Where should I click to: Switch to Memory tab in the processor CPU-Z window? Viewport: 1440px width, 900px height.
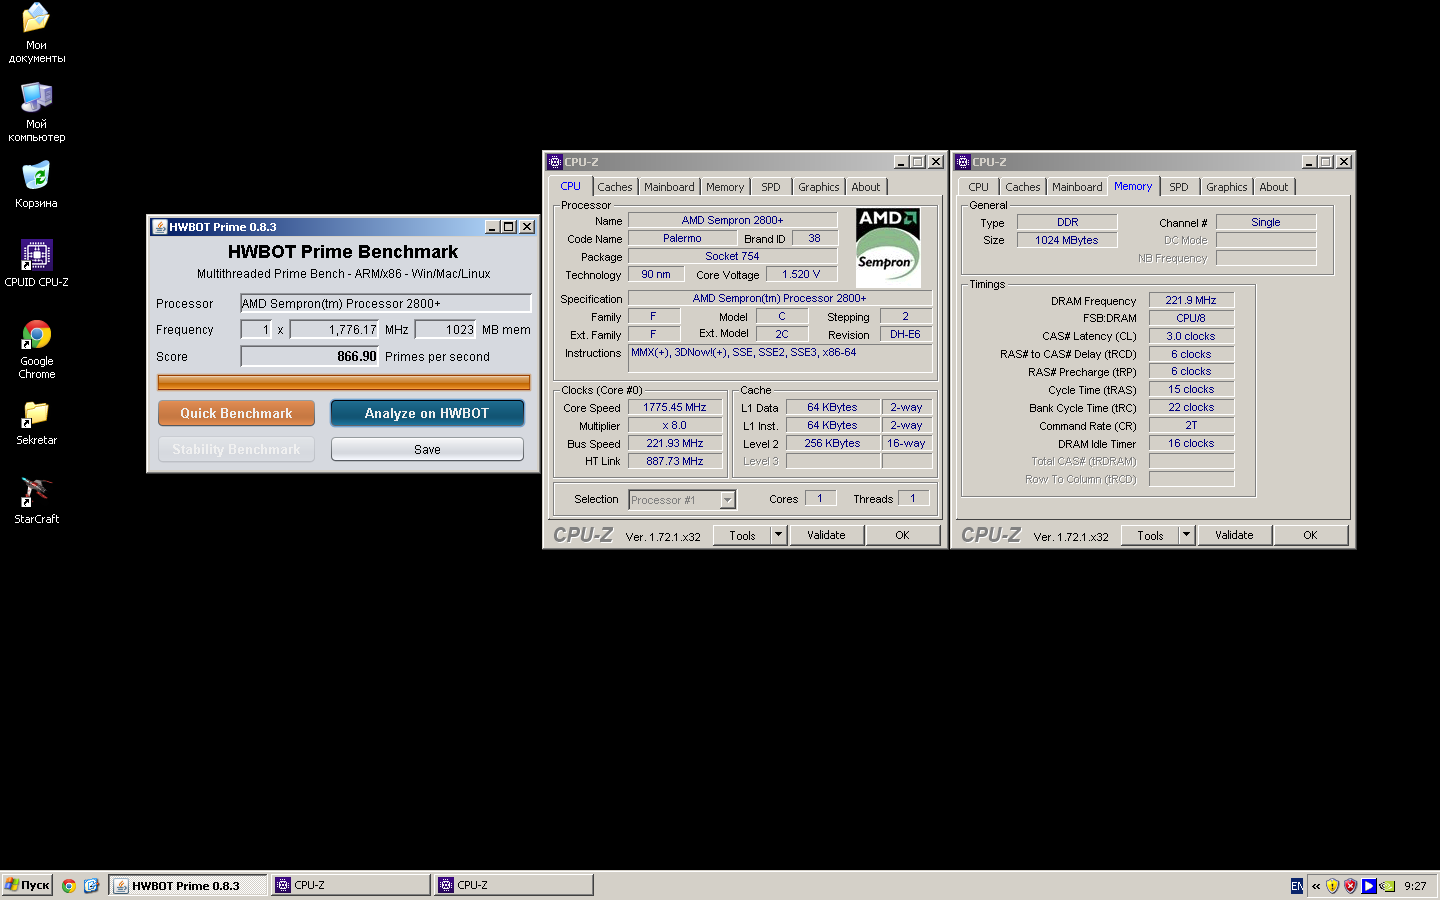point(725,187)
